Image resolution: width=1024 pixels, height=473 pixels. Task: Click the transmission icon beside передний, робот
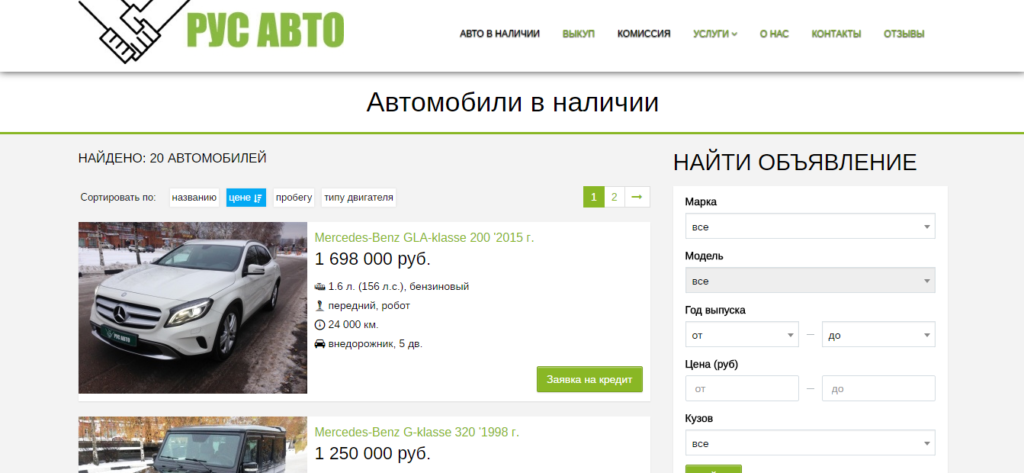click(x=320, y=306)
